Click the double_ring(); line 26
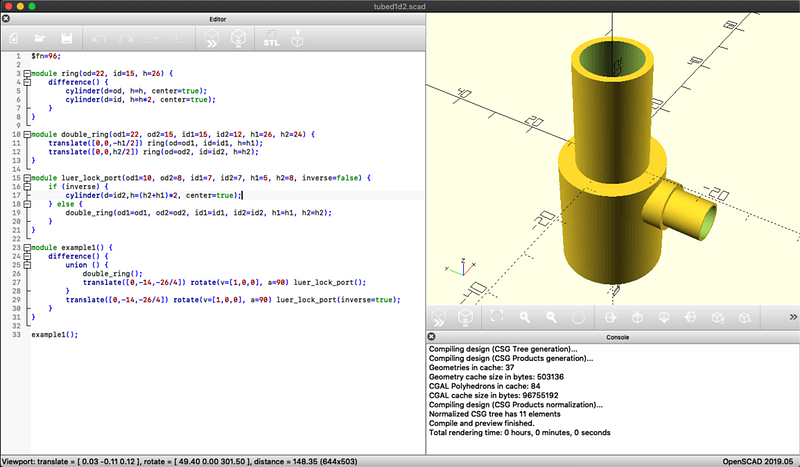This screenshot has width=800, height=467. [x=113, y=274]
